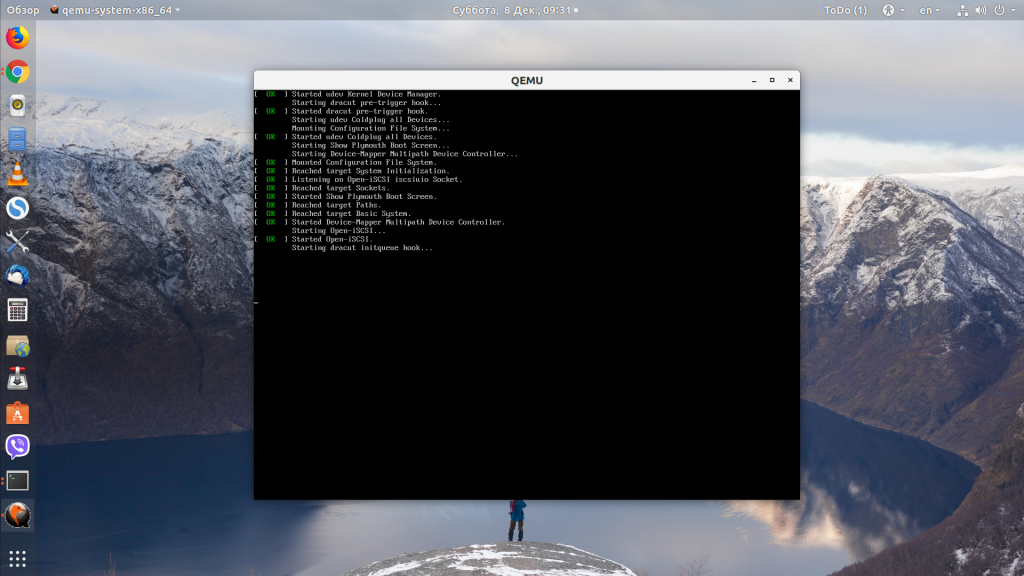Open the date and time calendar menu
The width and height of the screenshot is (1024, 576).
click(x=515, y=10)
